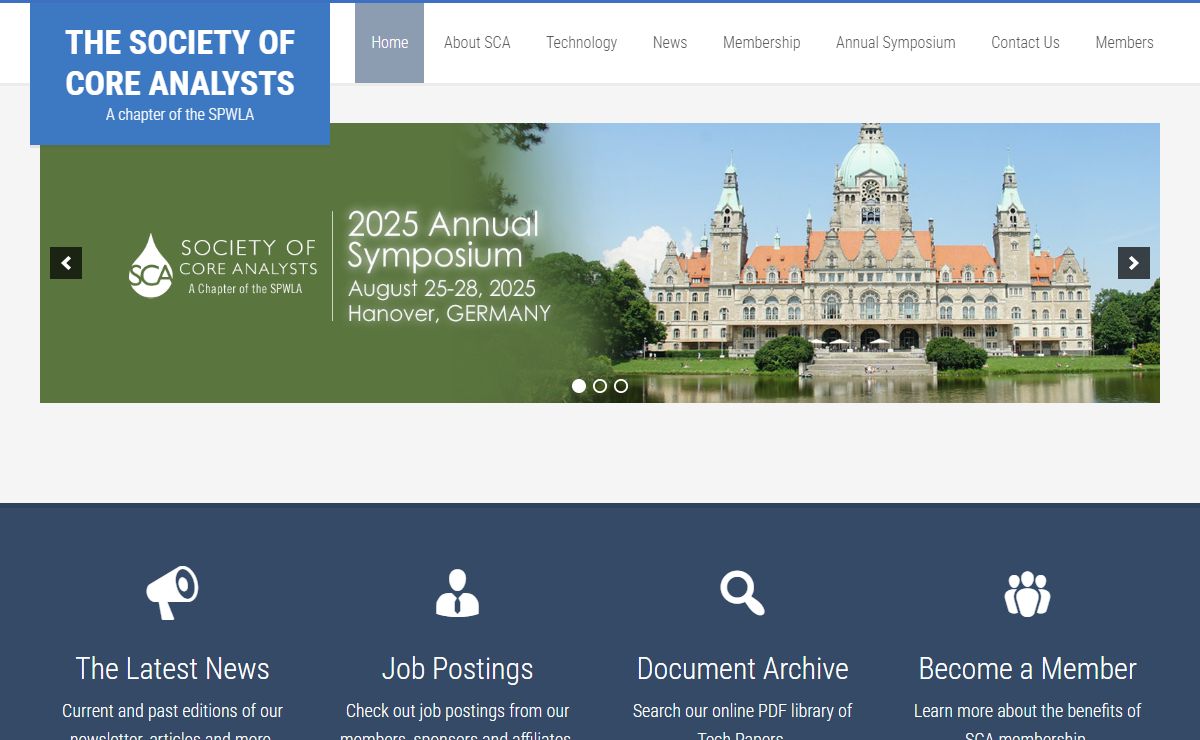Open the Job Postings heading link

(x=457, y=668)
